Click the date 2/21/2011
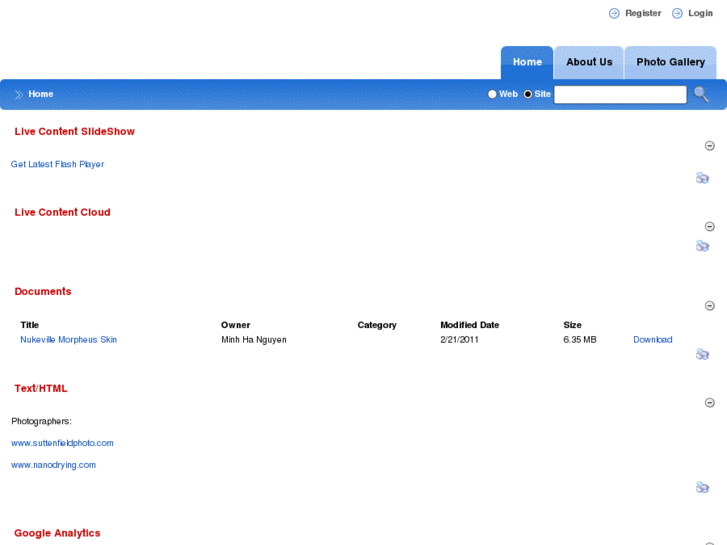The width and height of the screenshot is (727, 545). point(459,340)
